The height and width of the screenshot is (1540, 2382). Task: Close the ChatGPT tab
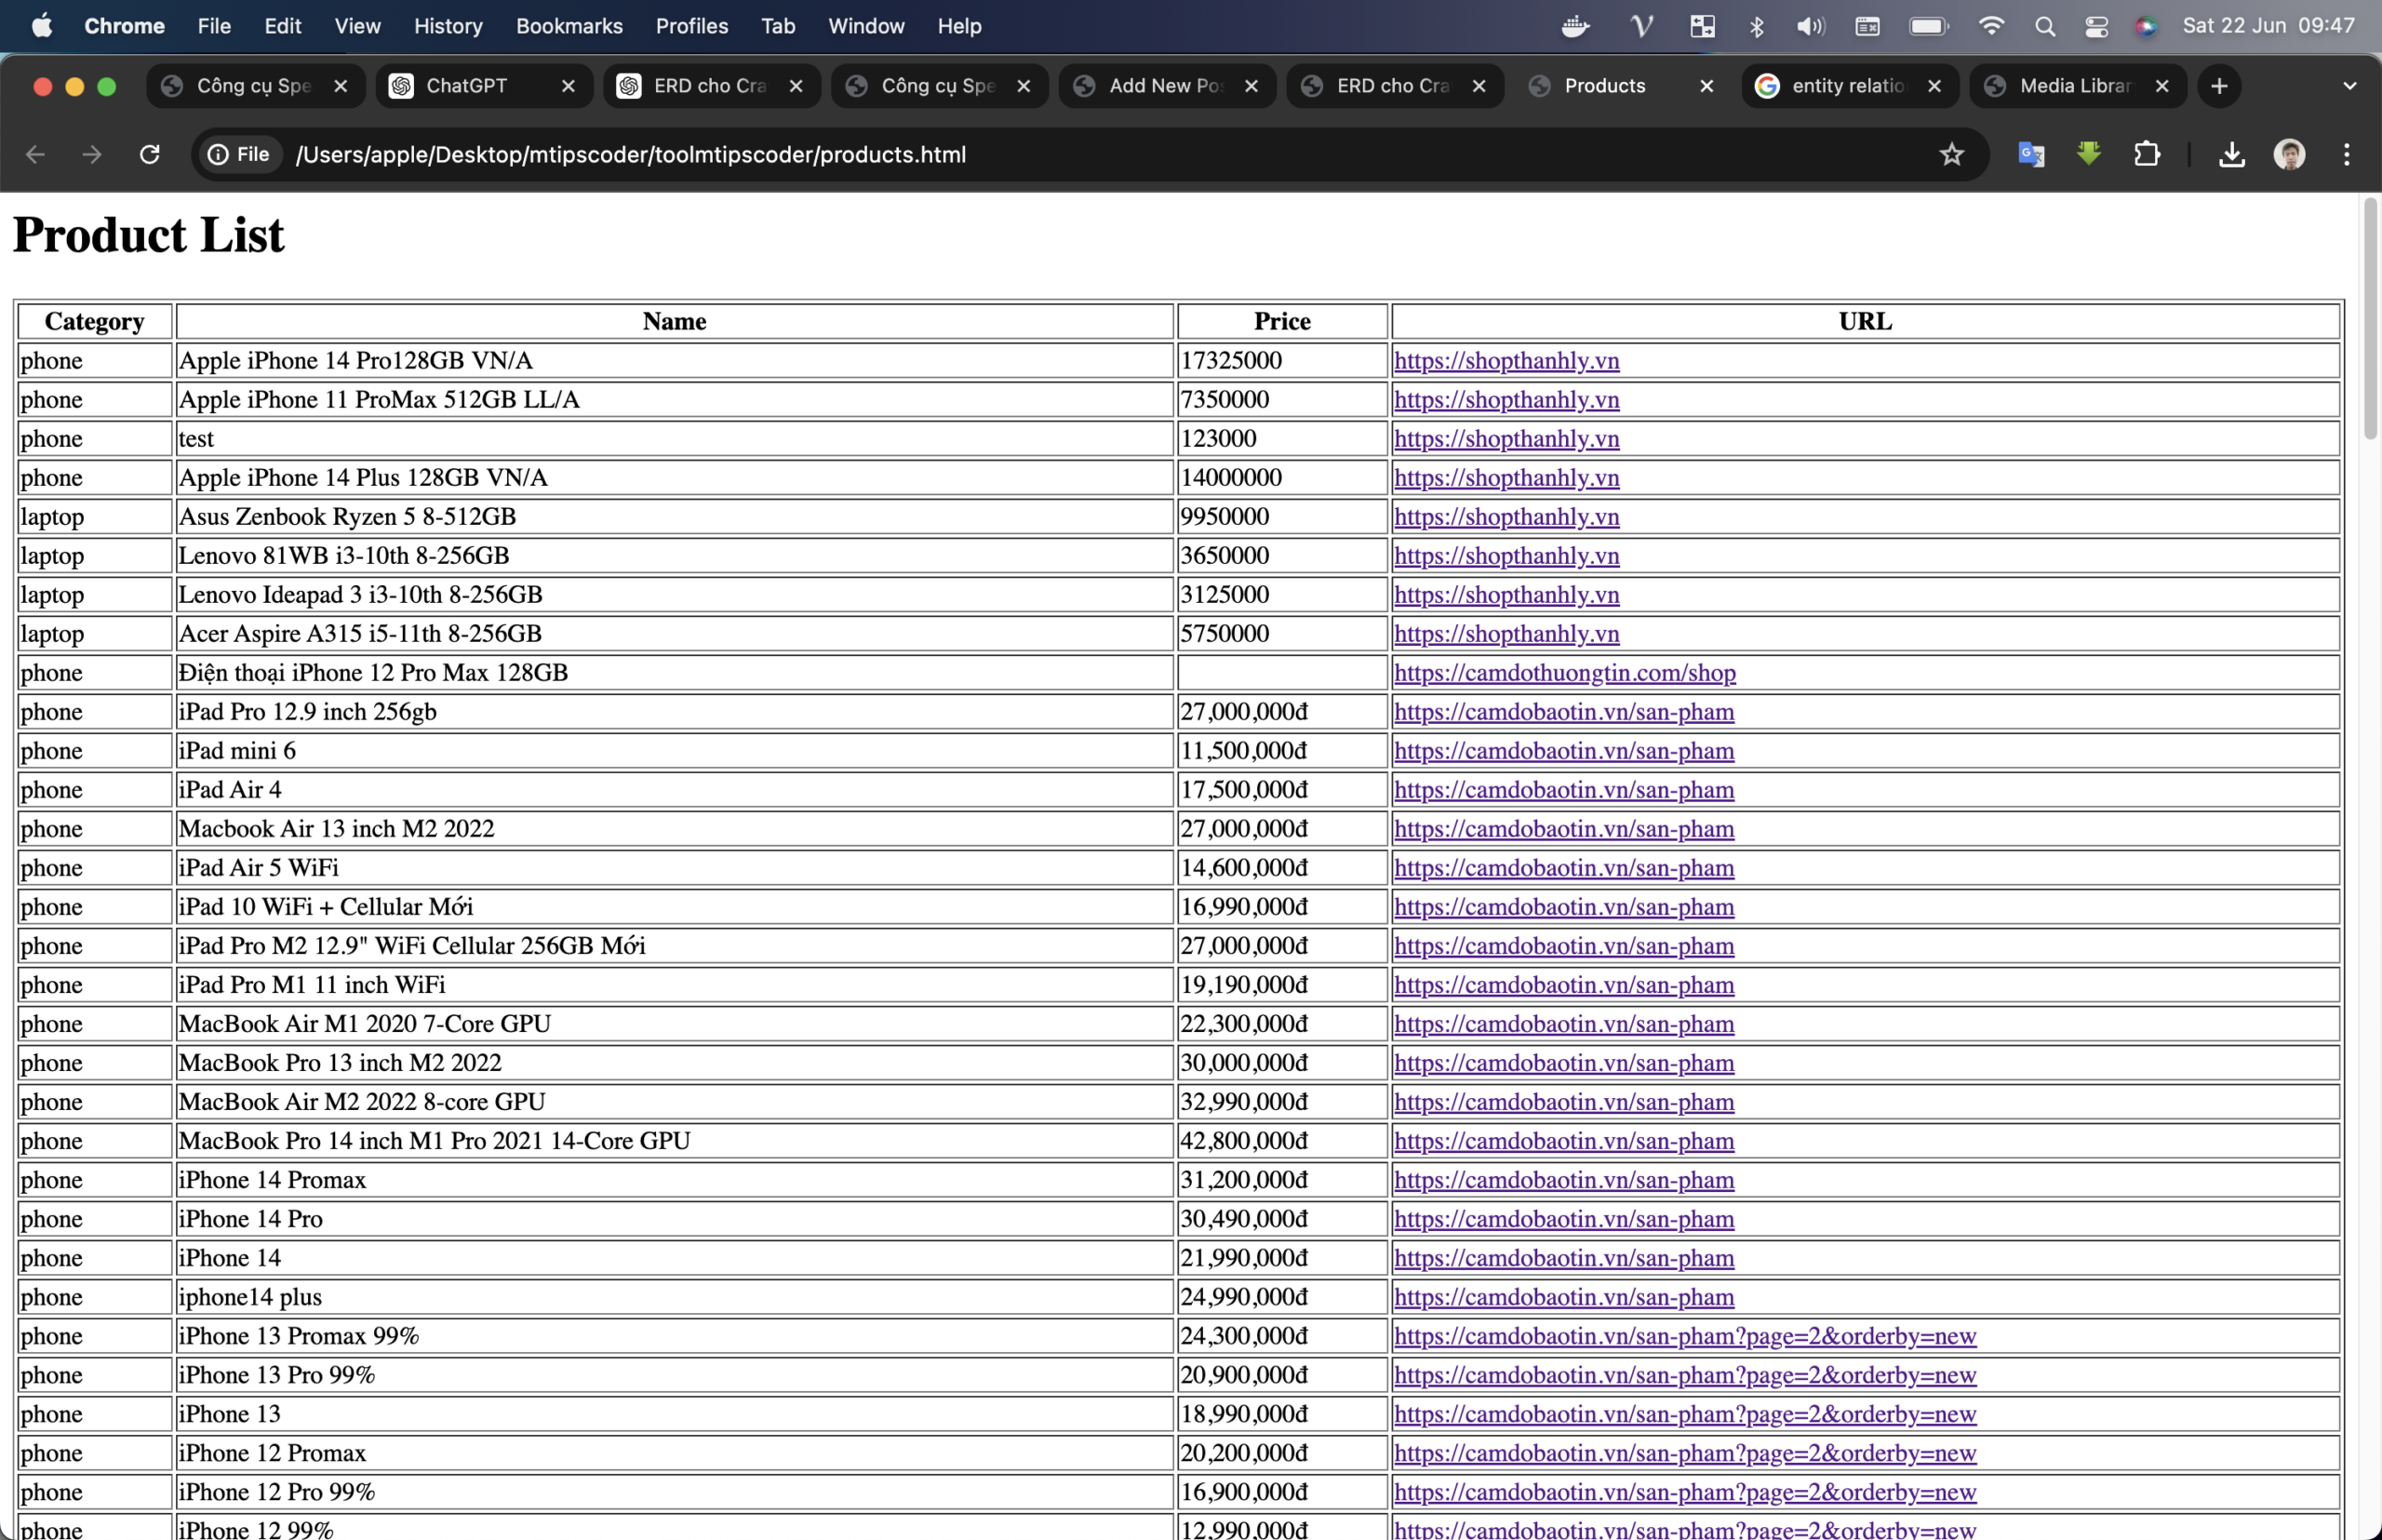point(568,86)
